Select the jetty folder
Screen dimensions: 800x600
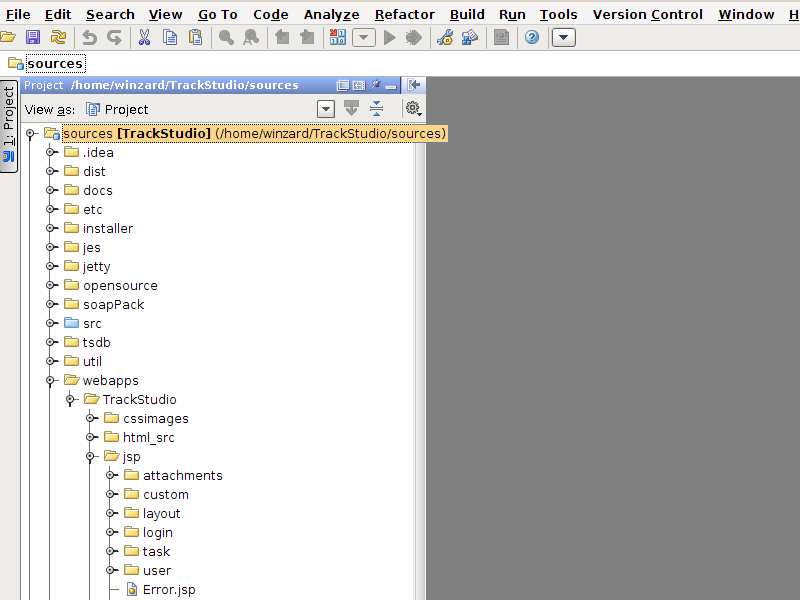pos(96,266)
